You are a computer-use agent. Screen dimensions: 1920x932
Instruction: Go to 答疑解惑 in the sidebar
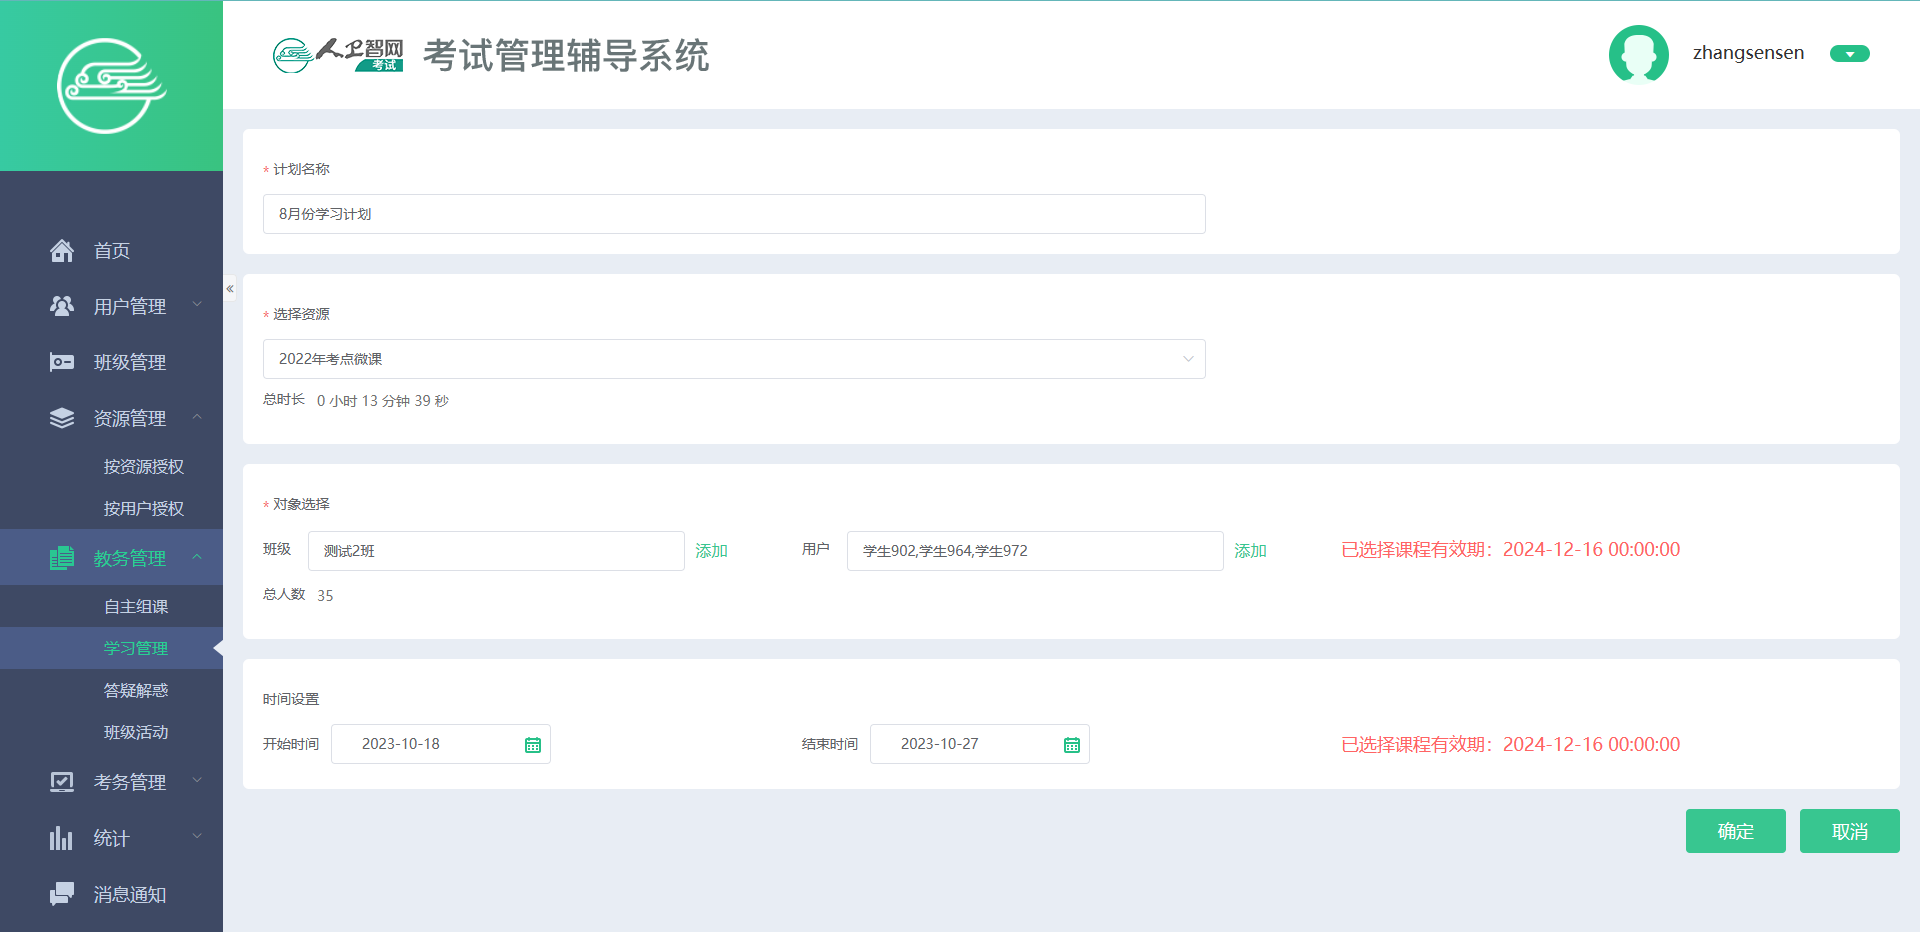pos(136,691)
